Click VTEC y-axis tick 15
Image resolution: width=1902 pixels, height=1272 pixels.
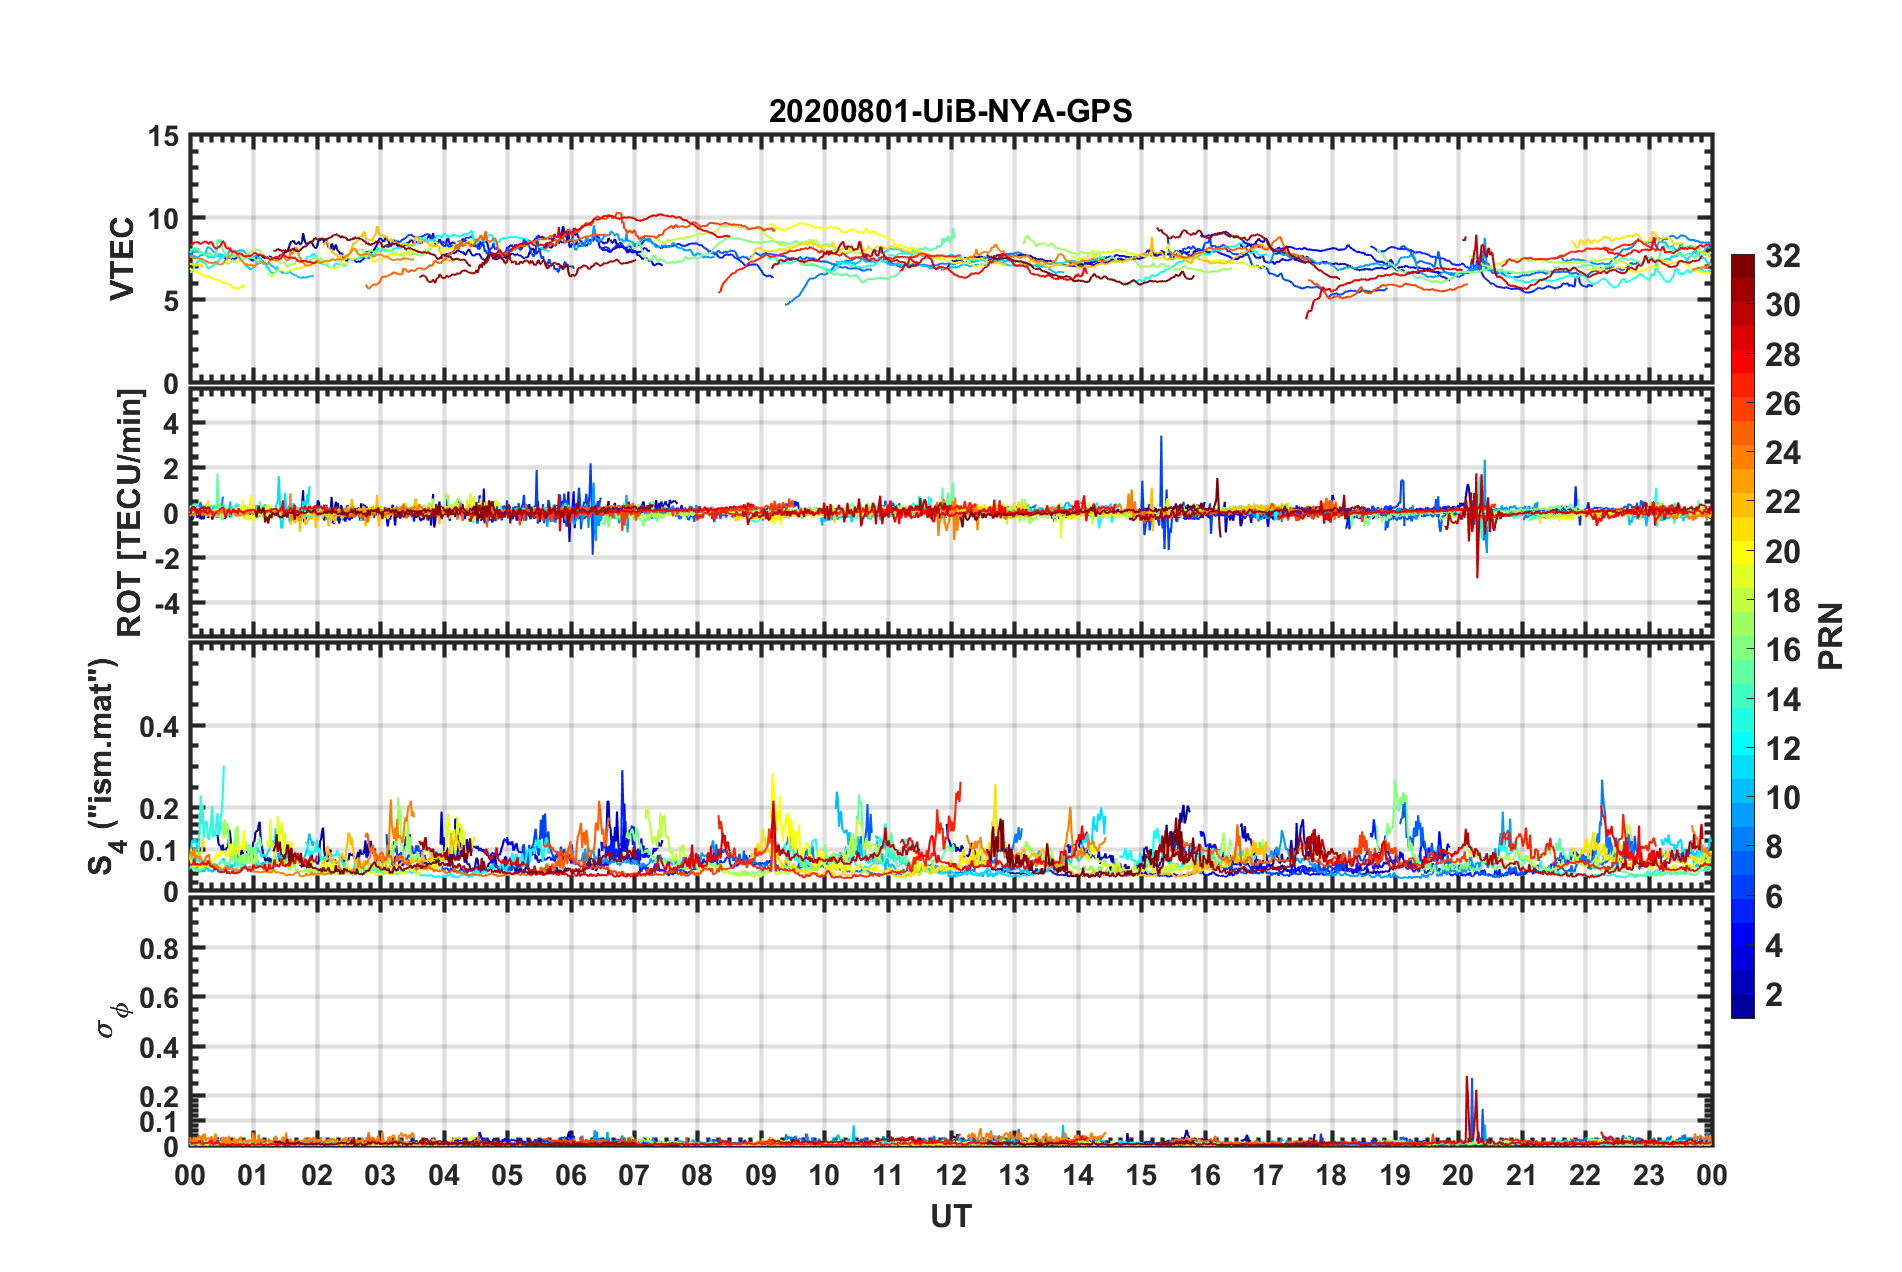163,136
